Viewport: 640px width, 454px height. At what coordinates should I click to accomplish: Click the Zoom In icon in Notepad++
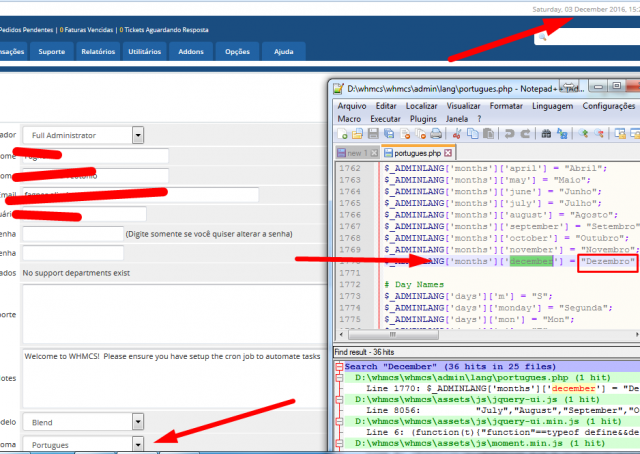point(583,134)
